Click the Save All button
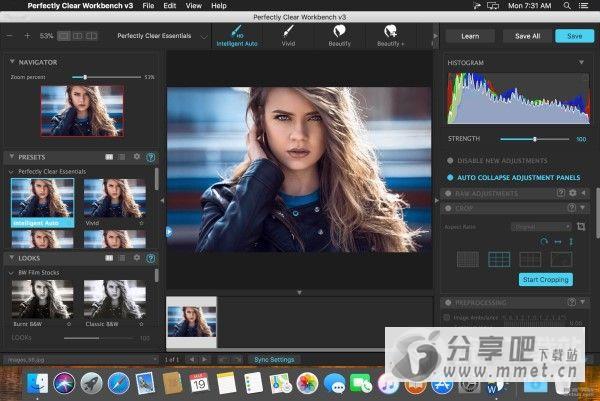The height and width of the screenshot is (401, 600). point(527,36)
